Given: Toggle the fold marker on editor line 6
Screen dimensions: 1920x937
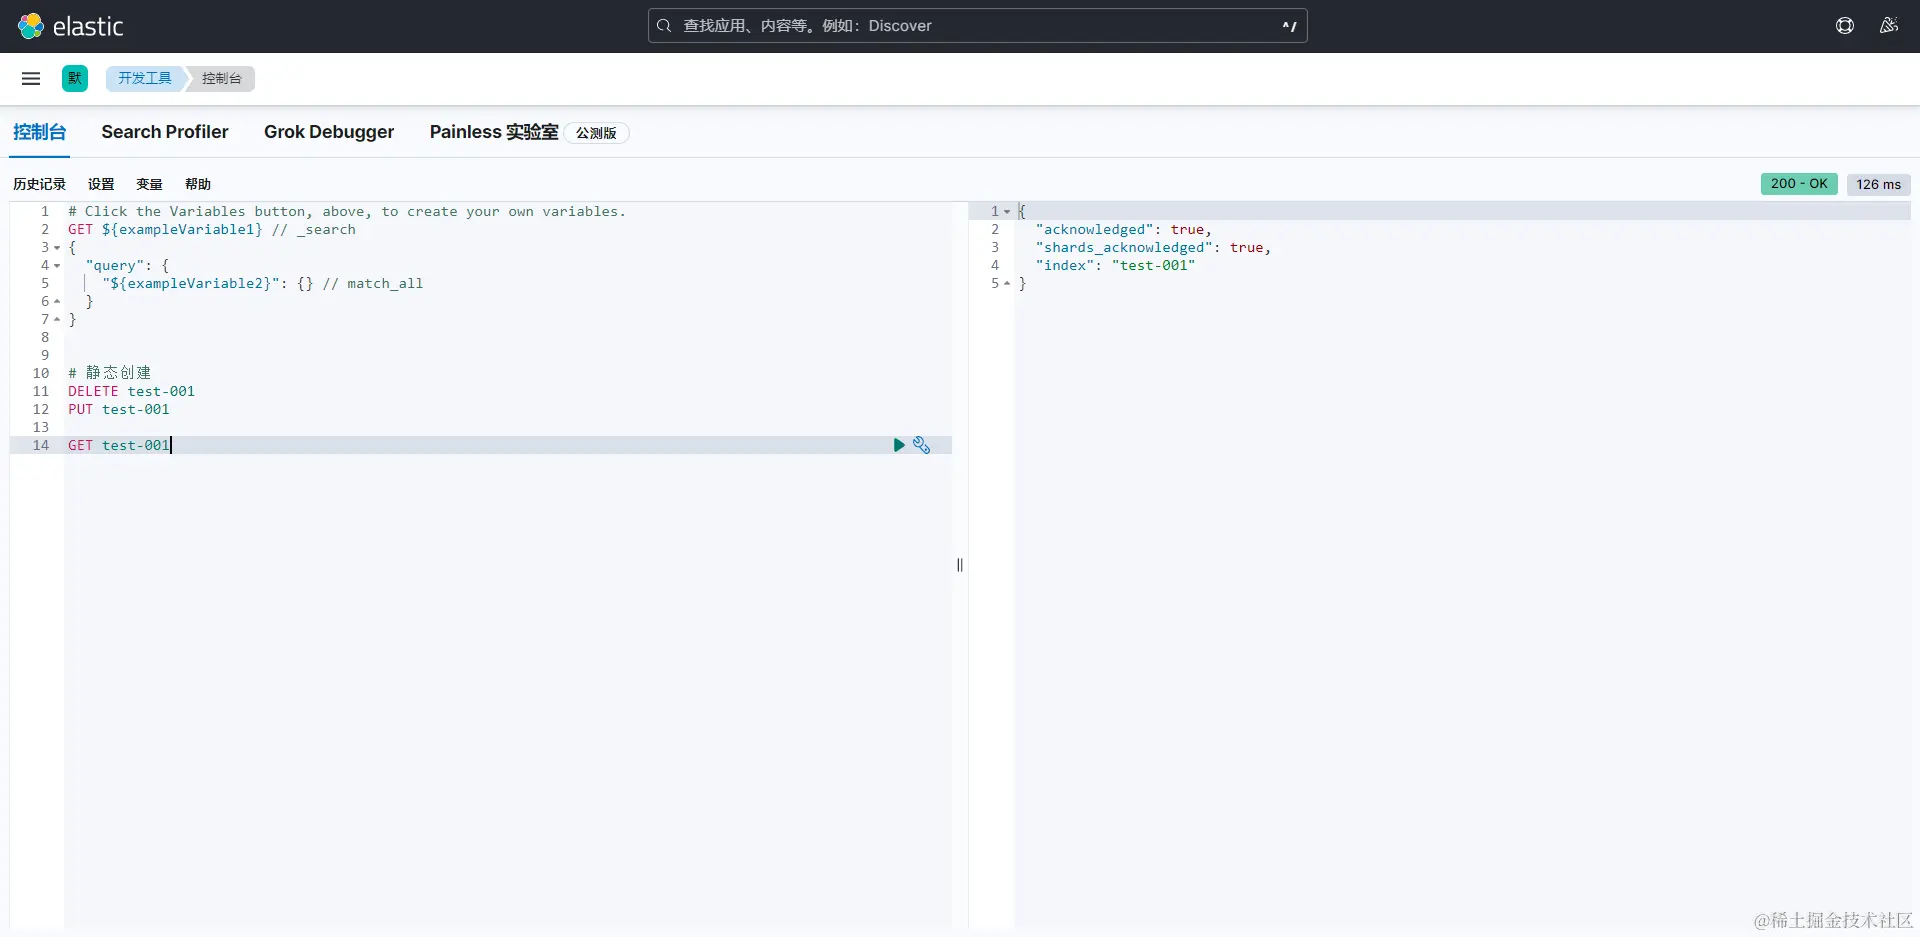Looking at the screenshot, I should coord(57,302).
